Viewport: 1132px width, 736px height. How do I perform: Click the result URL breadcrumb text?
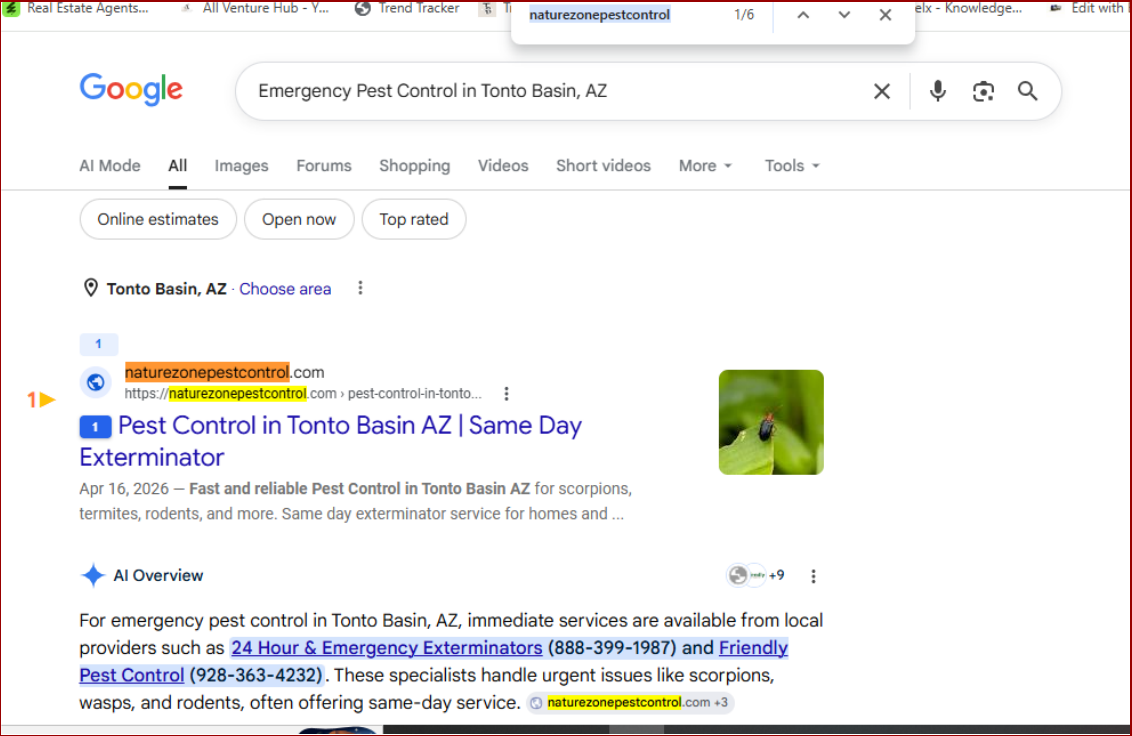click(x=302, y=394)
